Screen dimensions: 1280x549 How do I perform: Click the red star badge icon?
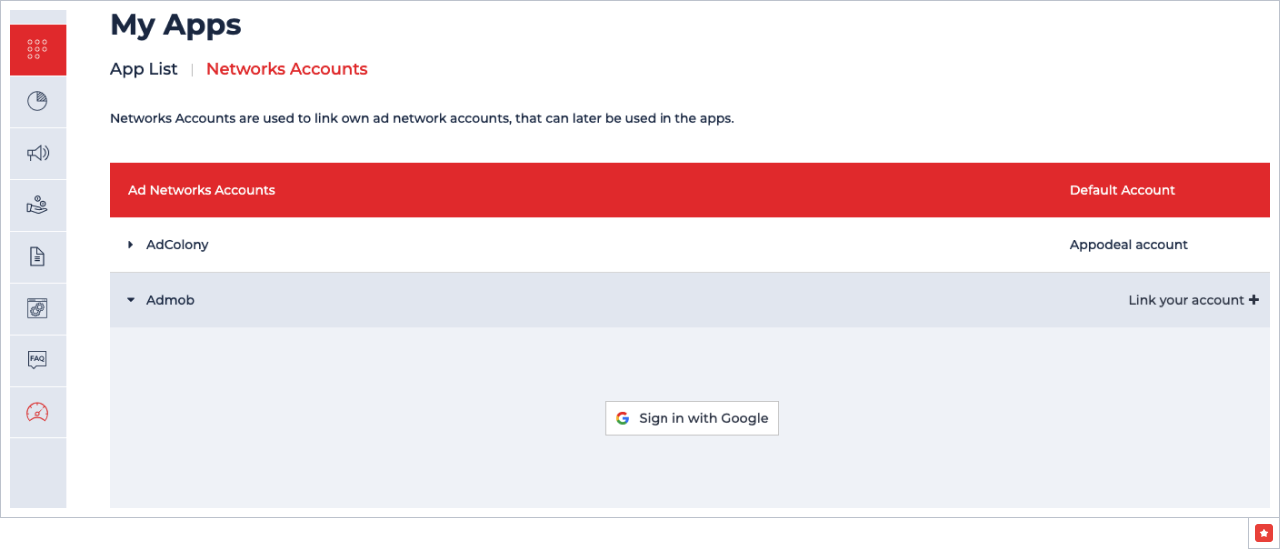(x=1264, y=533)
